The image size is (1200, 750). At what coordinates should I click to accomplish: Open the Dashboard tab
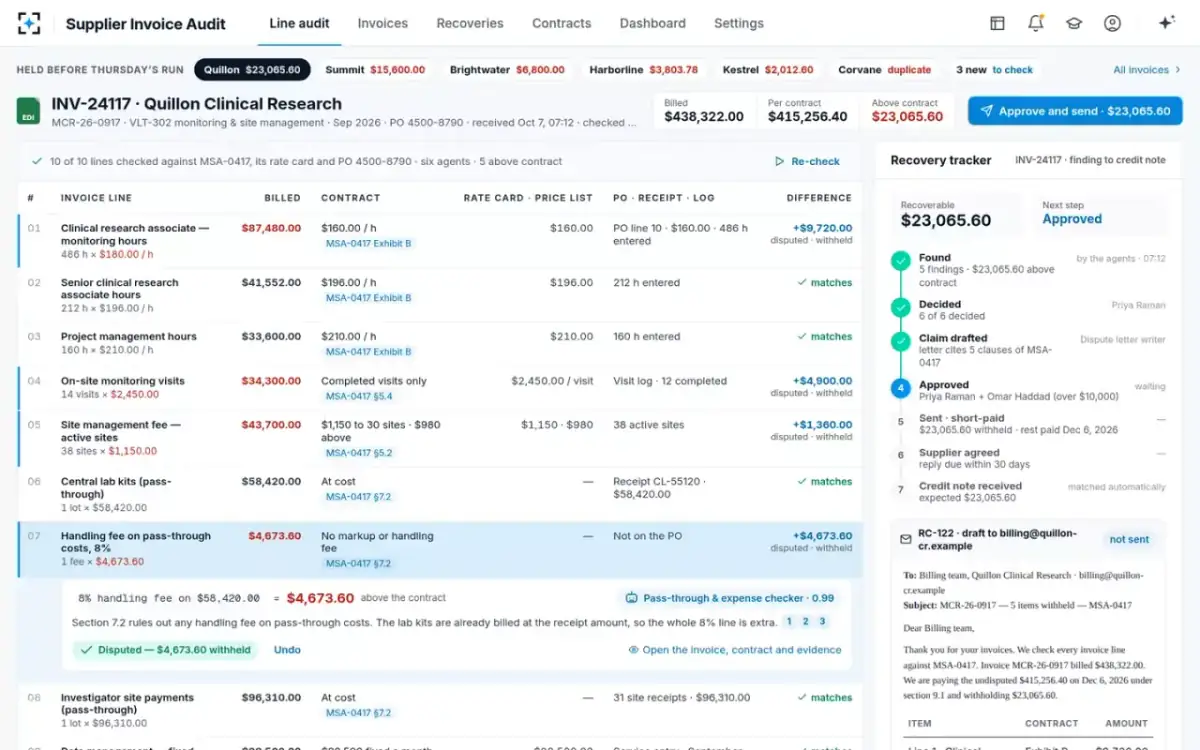click(653, 23)
